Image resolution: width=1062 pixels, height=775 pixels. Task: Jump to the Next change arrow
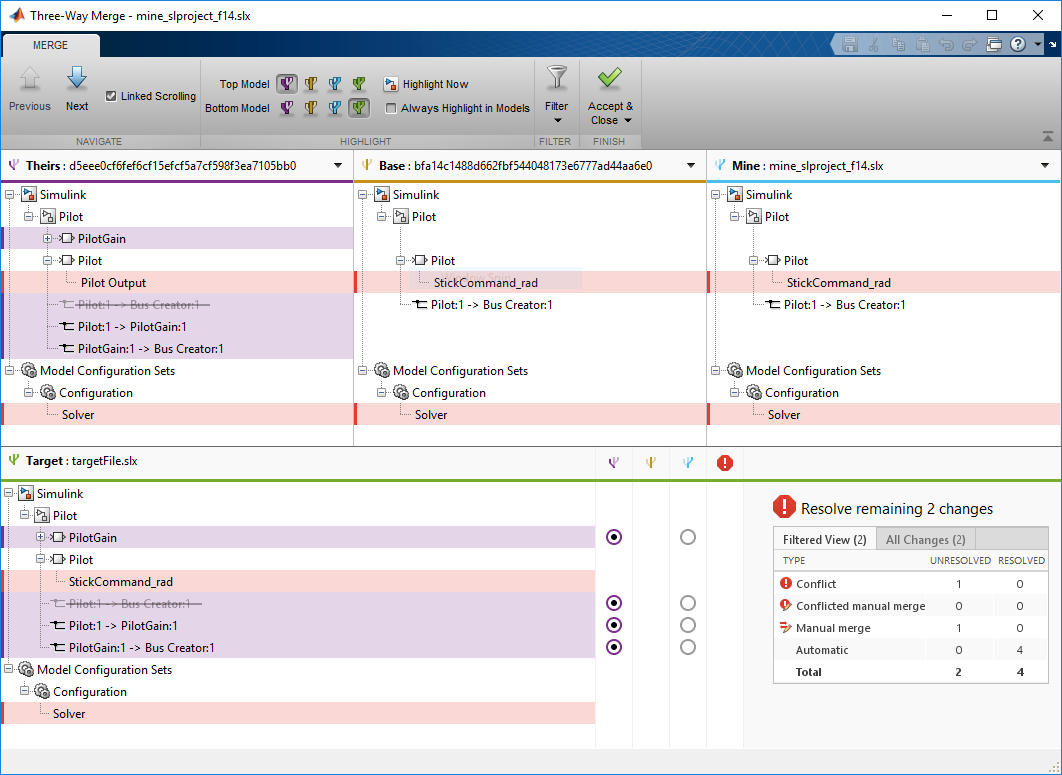pos(77,80)
